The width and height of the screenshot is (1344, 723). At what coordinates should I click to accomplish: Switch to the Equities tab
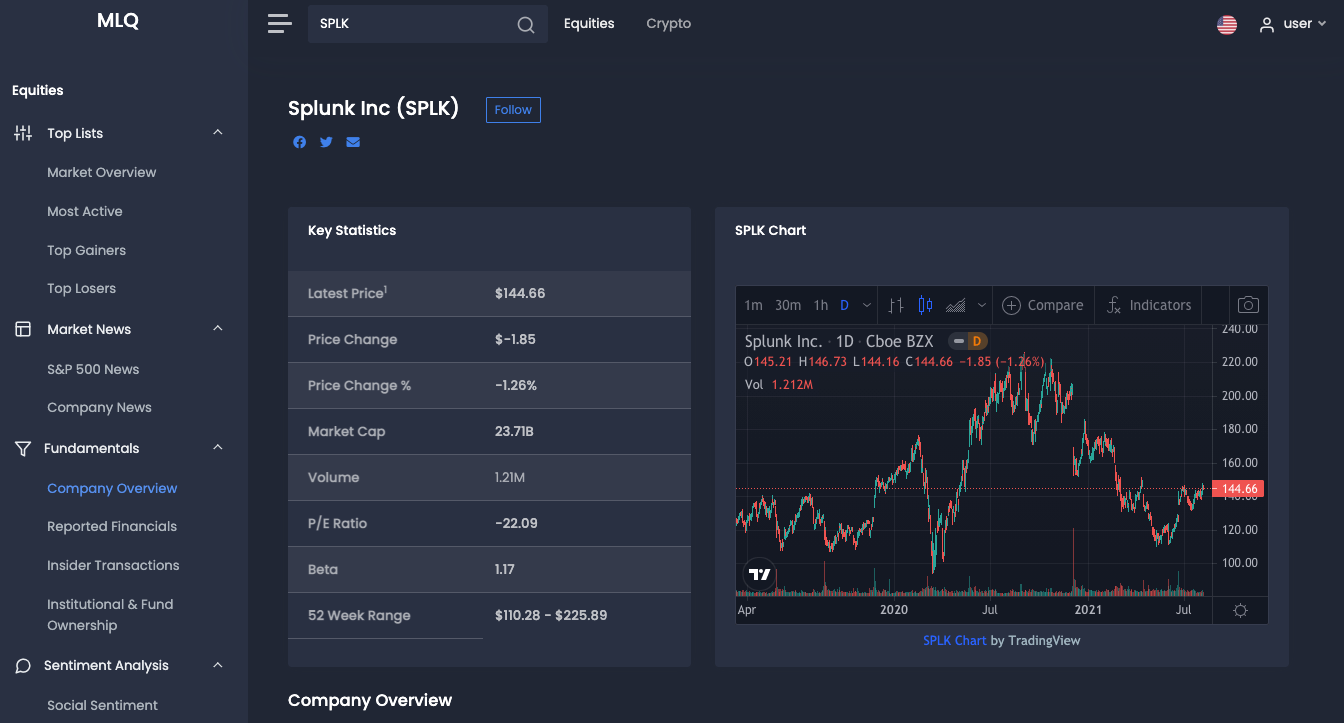coord(589,24)
